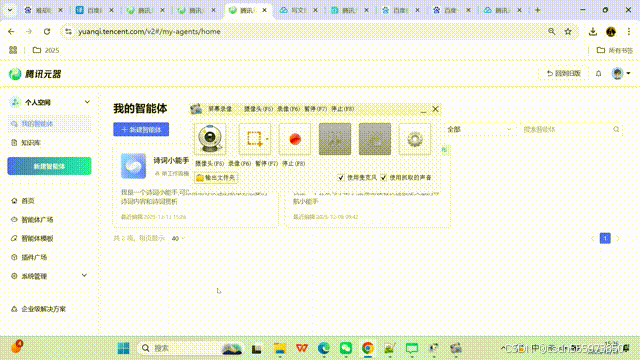
Task: Select the capture region tool in the recorder
Action: 255,139
